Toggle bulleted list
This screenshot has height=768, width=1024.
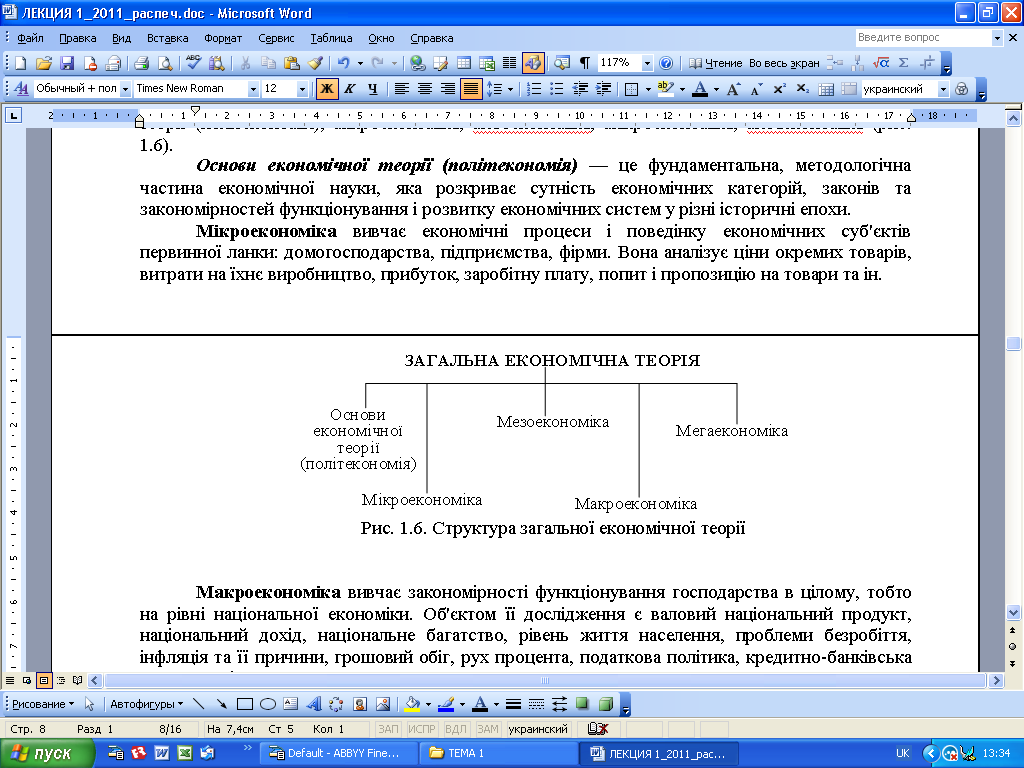556,89
